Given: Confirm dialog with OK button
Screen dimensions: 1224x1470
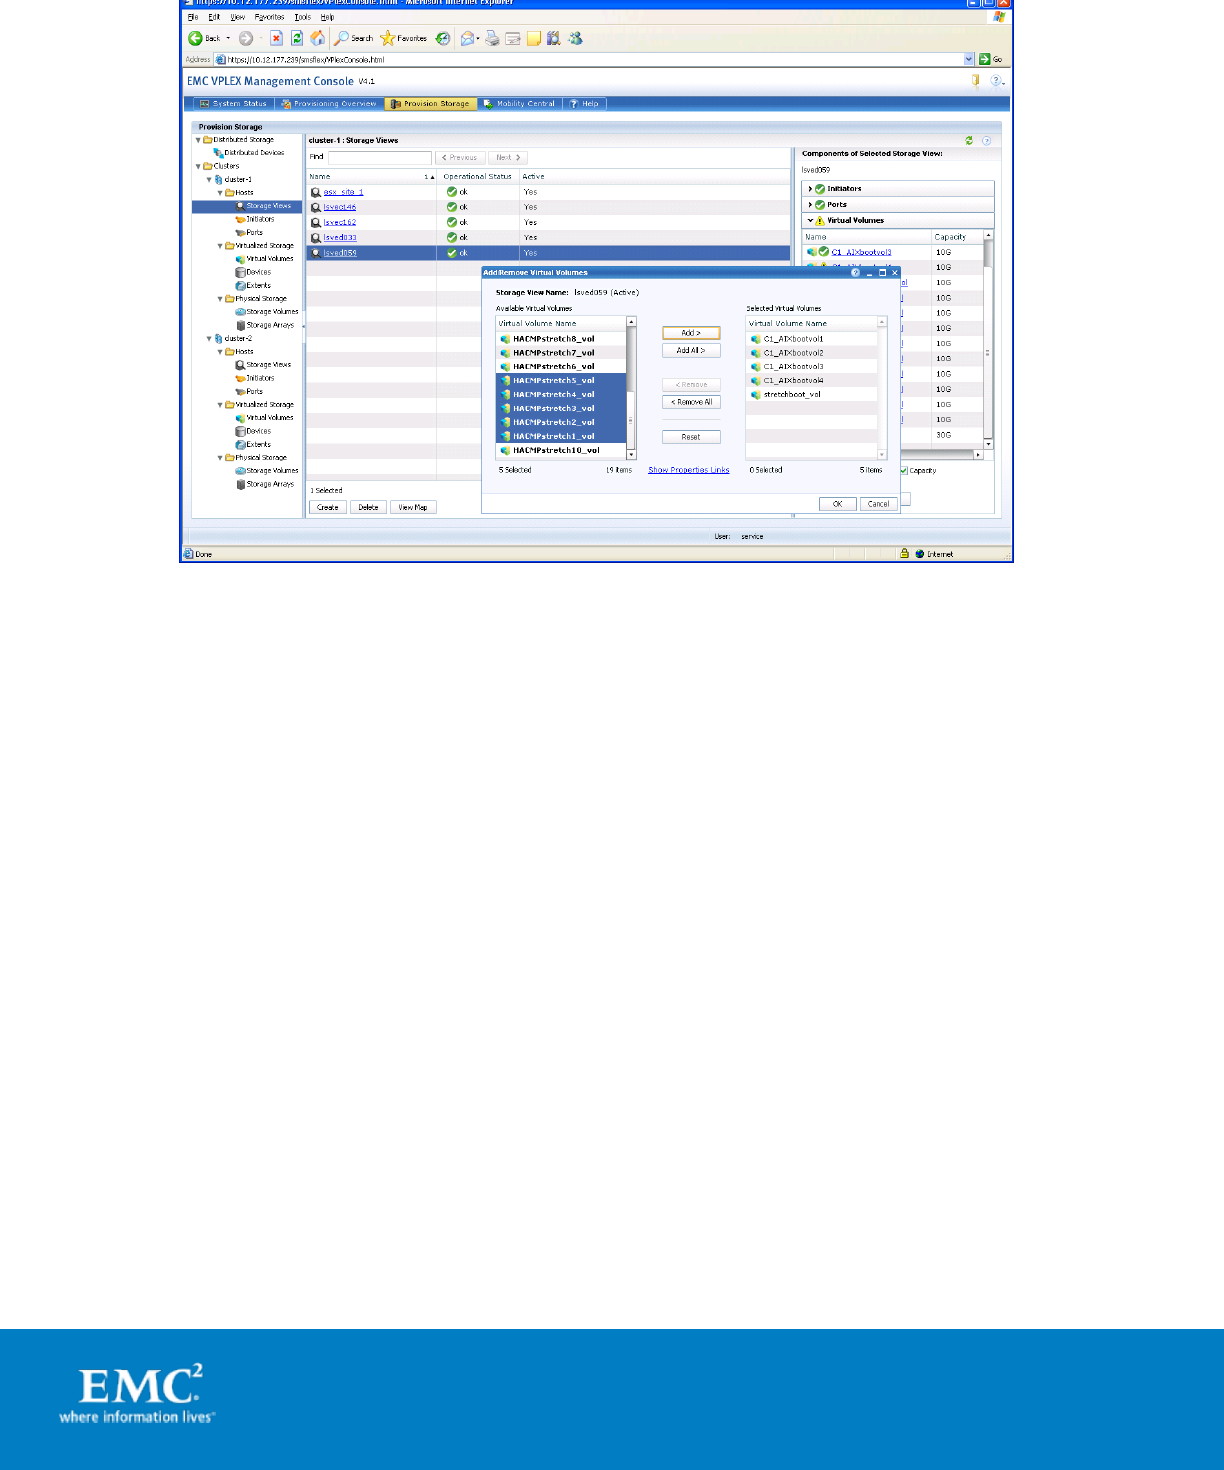Looking at the screenshot, I should 837,504.
